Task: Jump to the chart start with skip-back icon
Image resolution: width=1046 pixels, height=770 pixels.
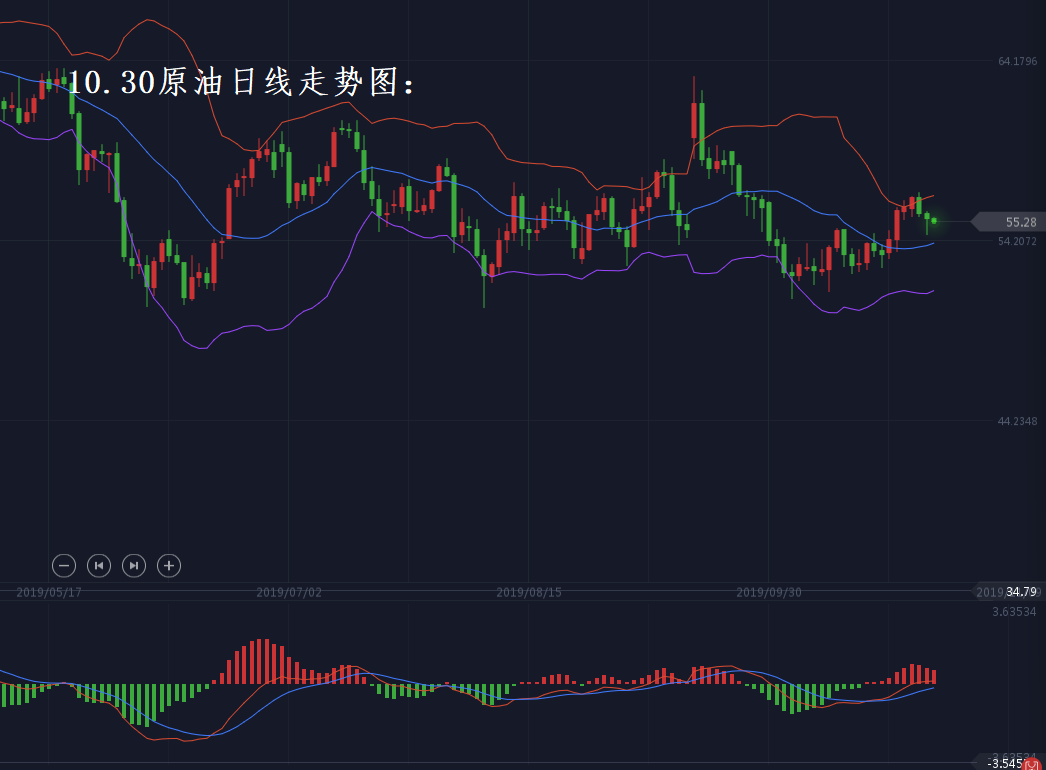Action: click(99, 565)
